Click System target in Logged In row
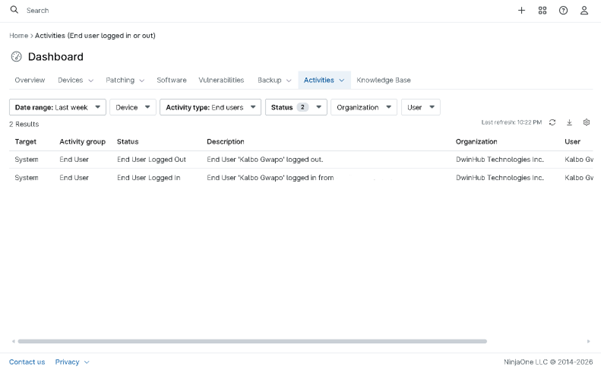This screenshot has width=601, height=367. 26,178
